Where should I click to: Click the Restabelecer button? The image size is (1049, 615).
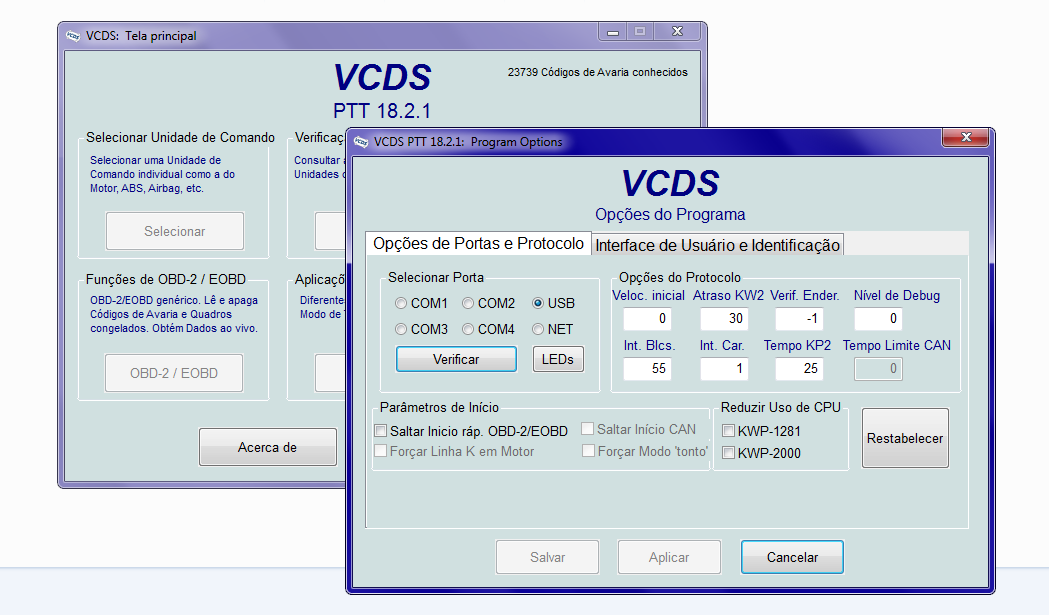[x=905, y=438]
